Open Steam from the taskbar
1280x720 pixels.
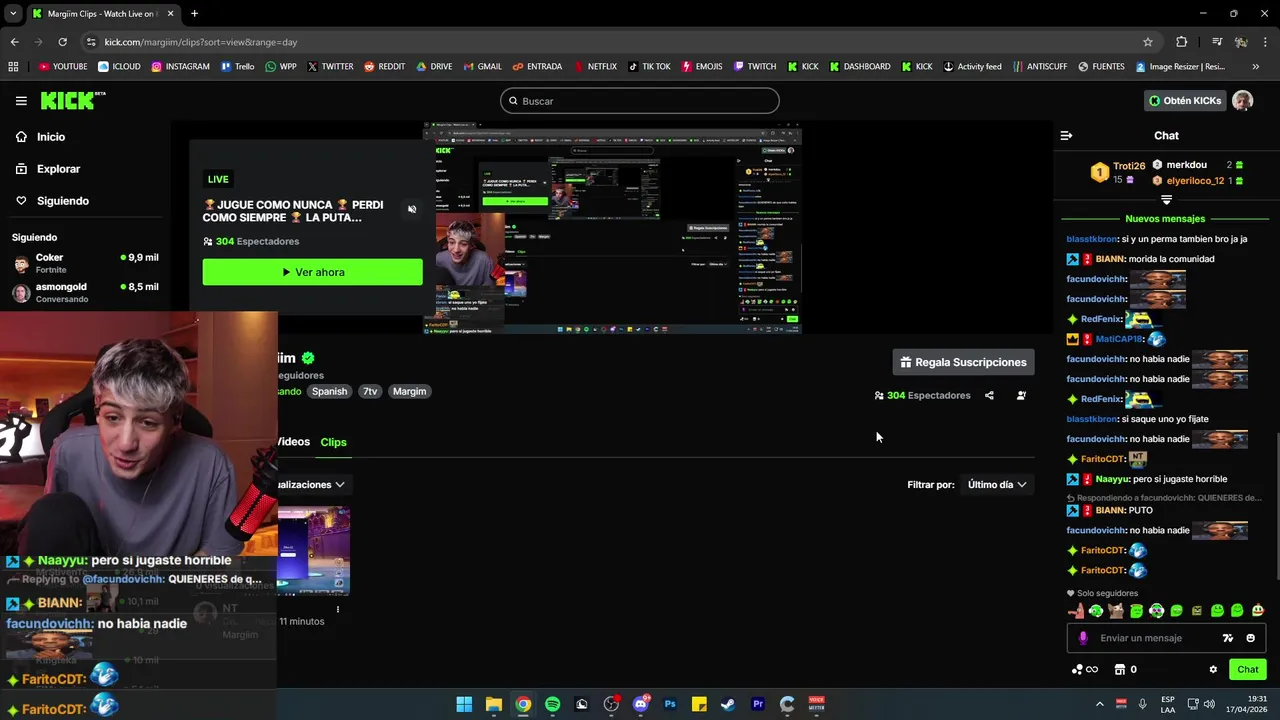[728, 704]
